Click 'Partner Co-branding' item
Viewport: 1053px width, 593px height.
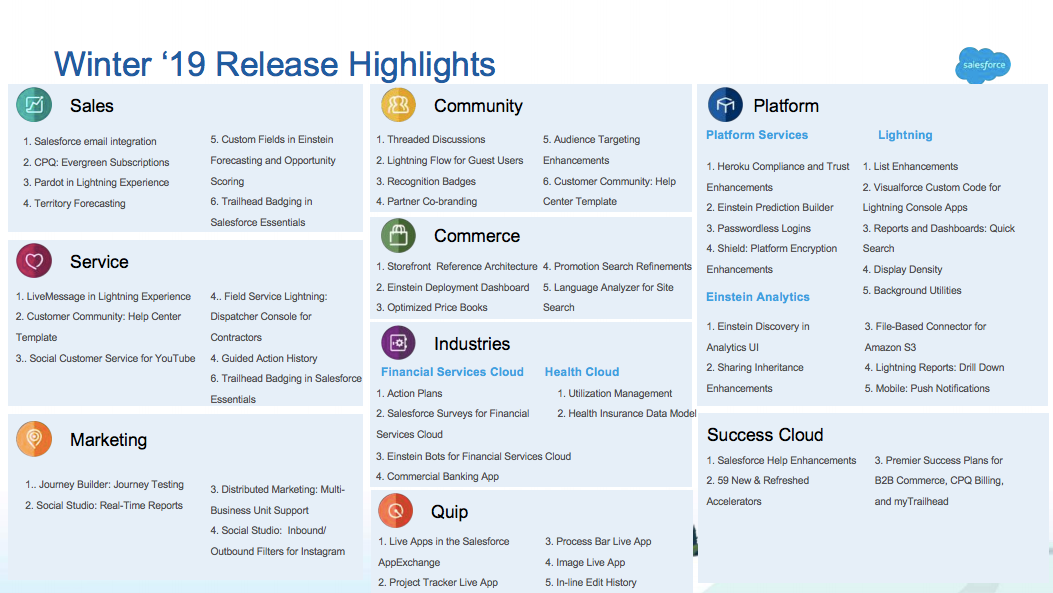tap(426, 201)
